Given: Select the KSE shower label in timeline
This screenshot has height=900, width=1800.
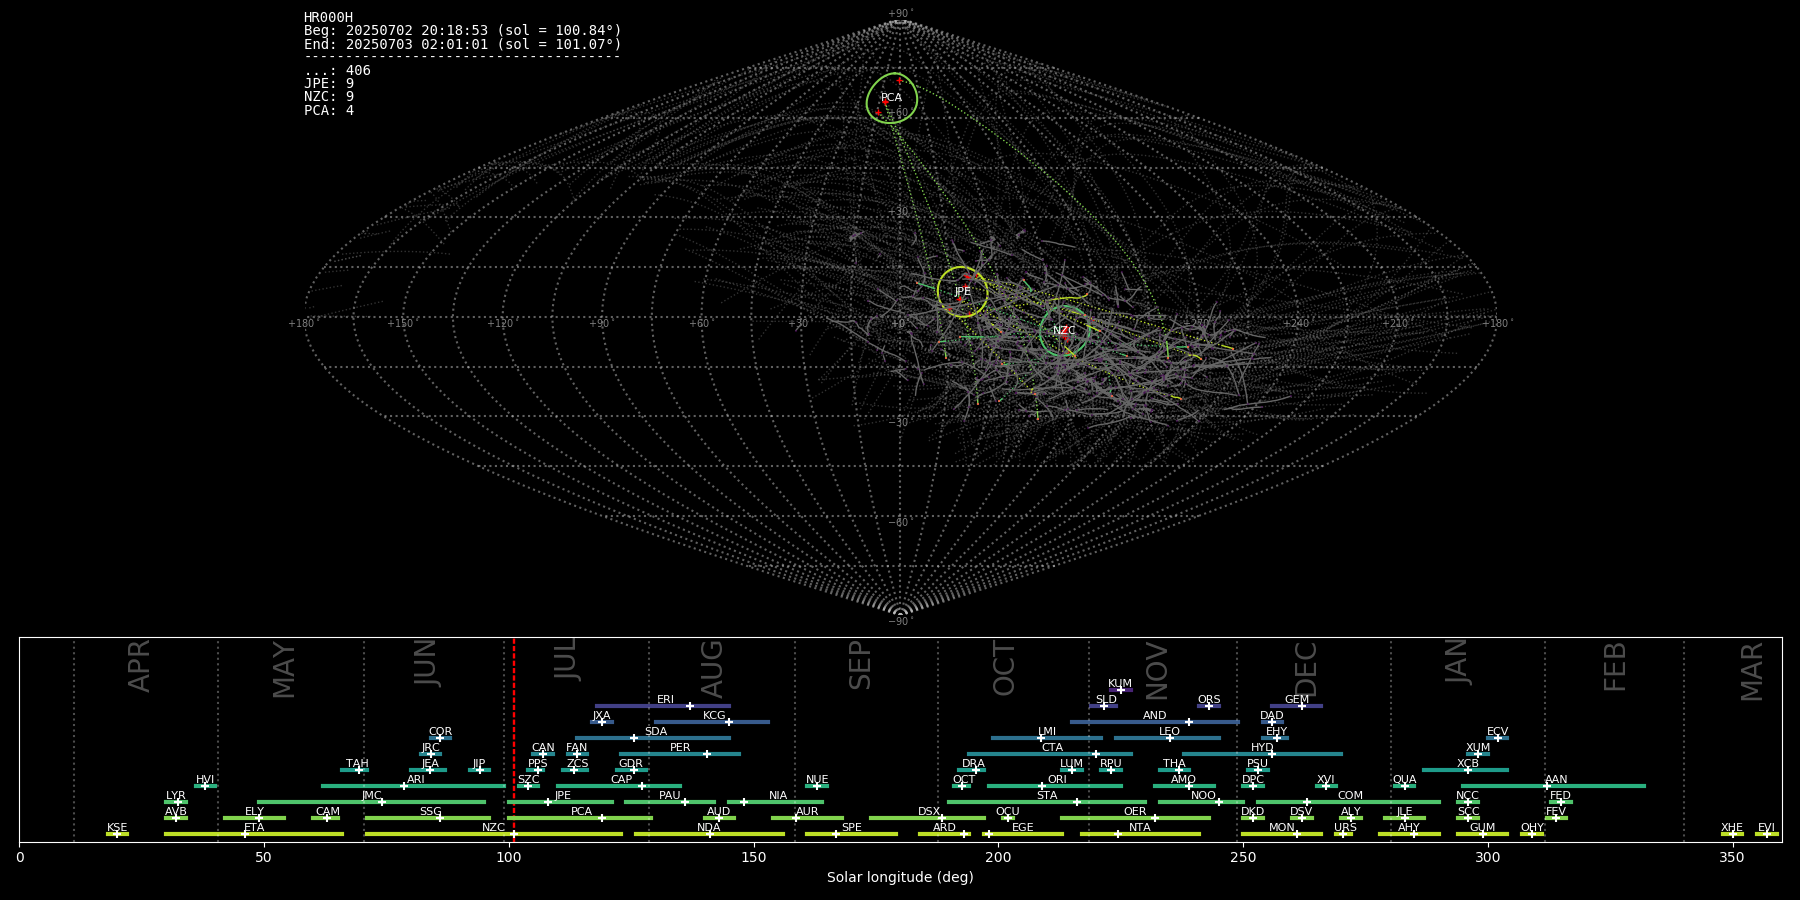Looking at the screenshot, I should 117,828.
